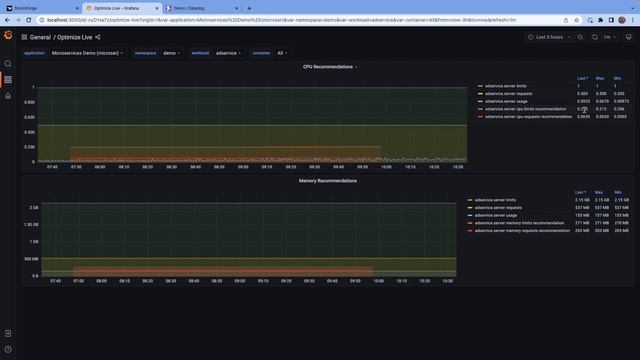640x360 pixels.
Task: Zoom out the time range
Action: point(580,37)
